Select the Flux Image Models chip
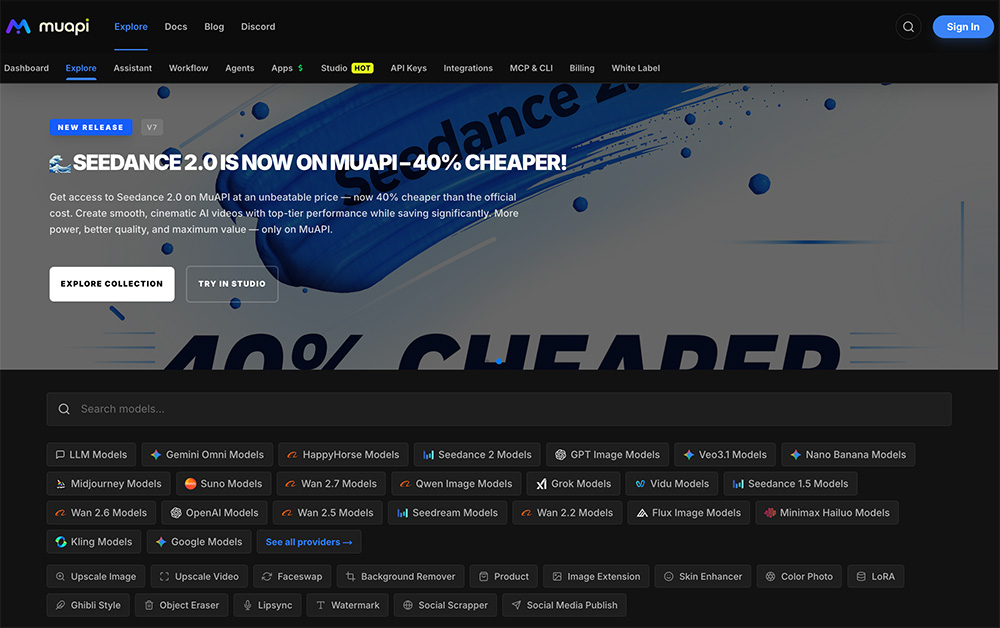The image size is (1000, 628). (x=689, y=513)
